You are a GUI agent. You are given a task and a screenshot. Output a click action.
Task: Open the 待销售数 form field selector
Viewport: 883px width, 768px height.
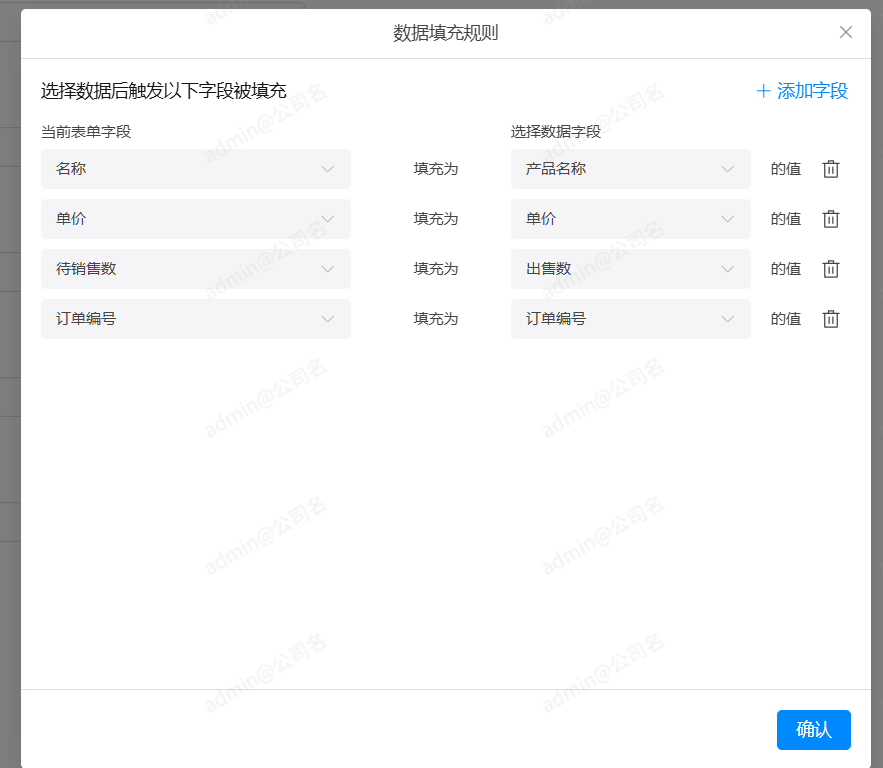(195, 269)
